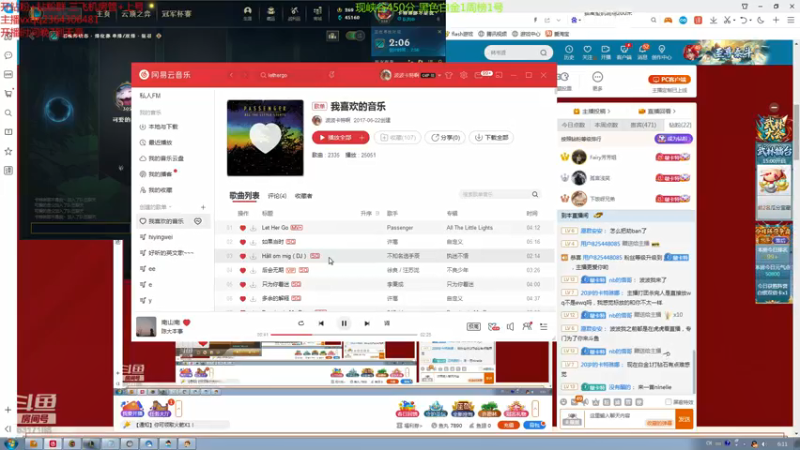Add a new playlist with the plus icon
800x450 pixels.
pyautogui.click(x=203, y=207)
